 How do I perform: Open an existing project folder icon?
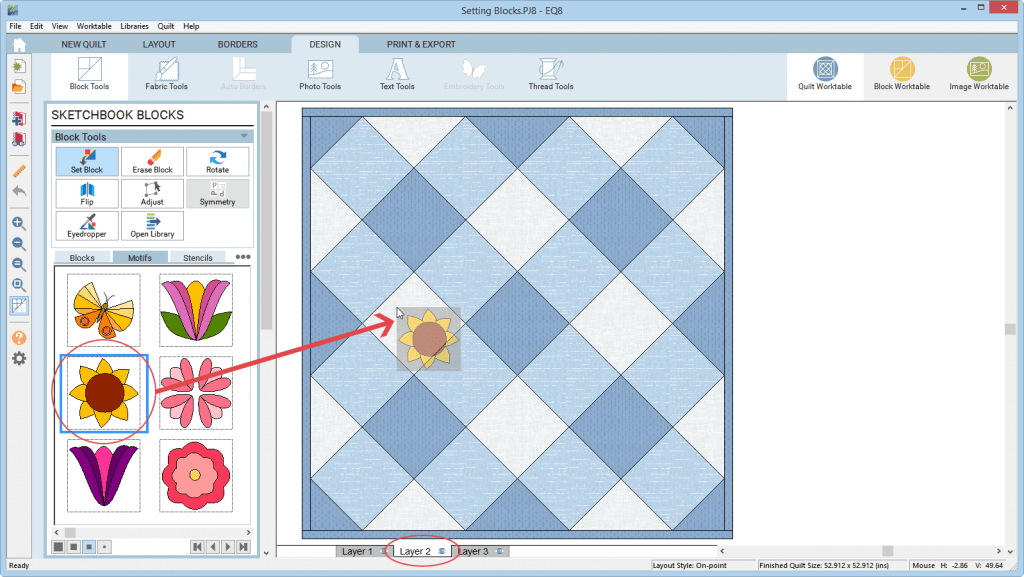19,87
